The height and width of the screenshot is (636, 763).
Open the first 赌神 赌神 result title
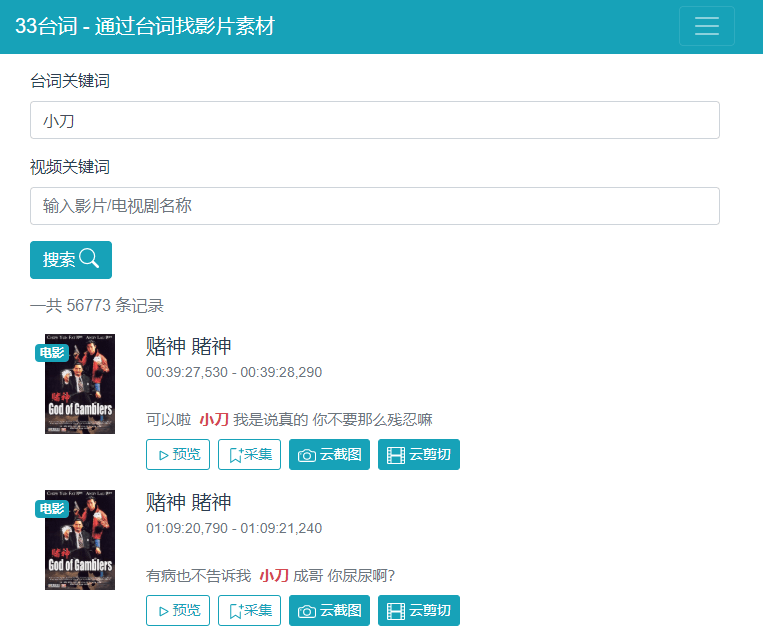(x=189, y=346)
